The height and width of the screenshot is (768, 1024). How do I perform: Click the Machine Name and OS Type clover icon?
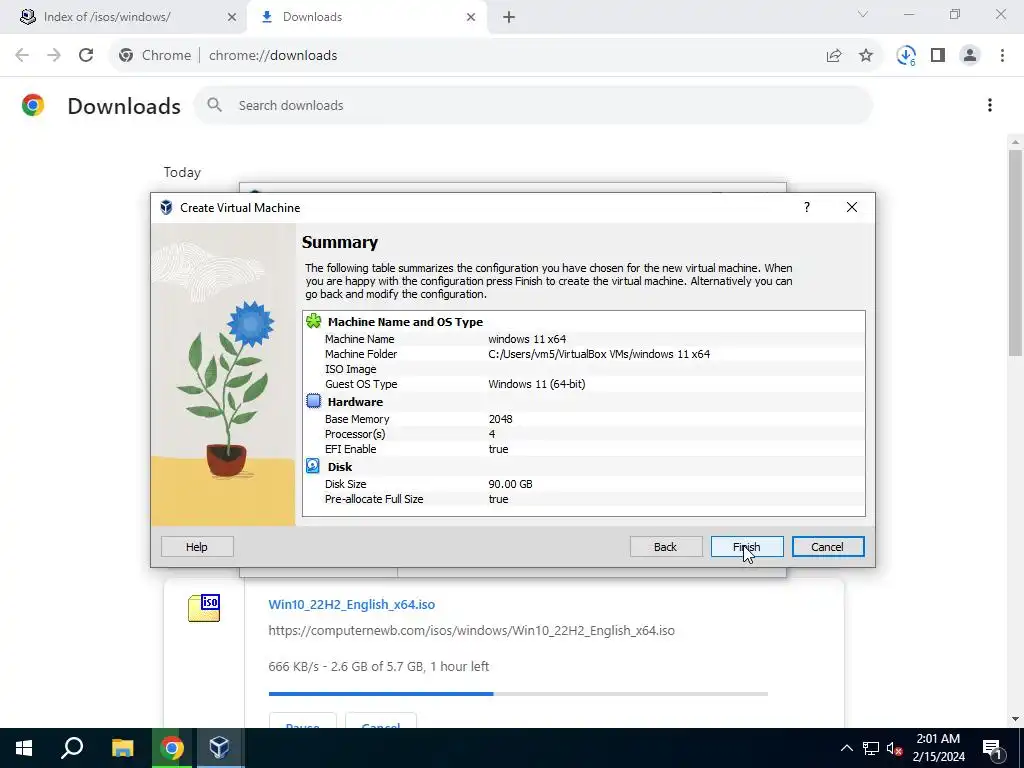(x=313, y=321)
